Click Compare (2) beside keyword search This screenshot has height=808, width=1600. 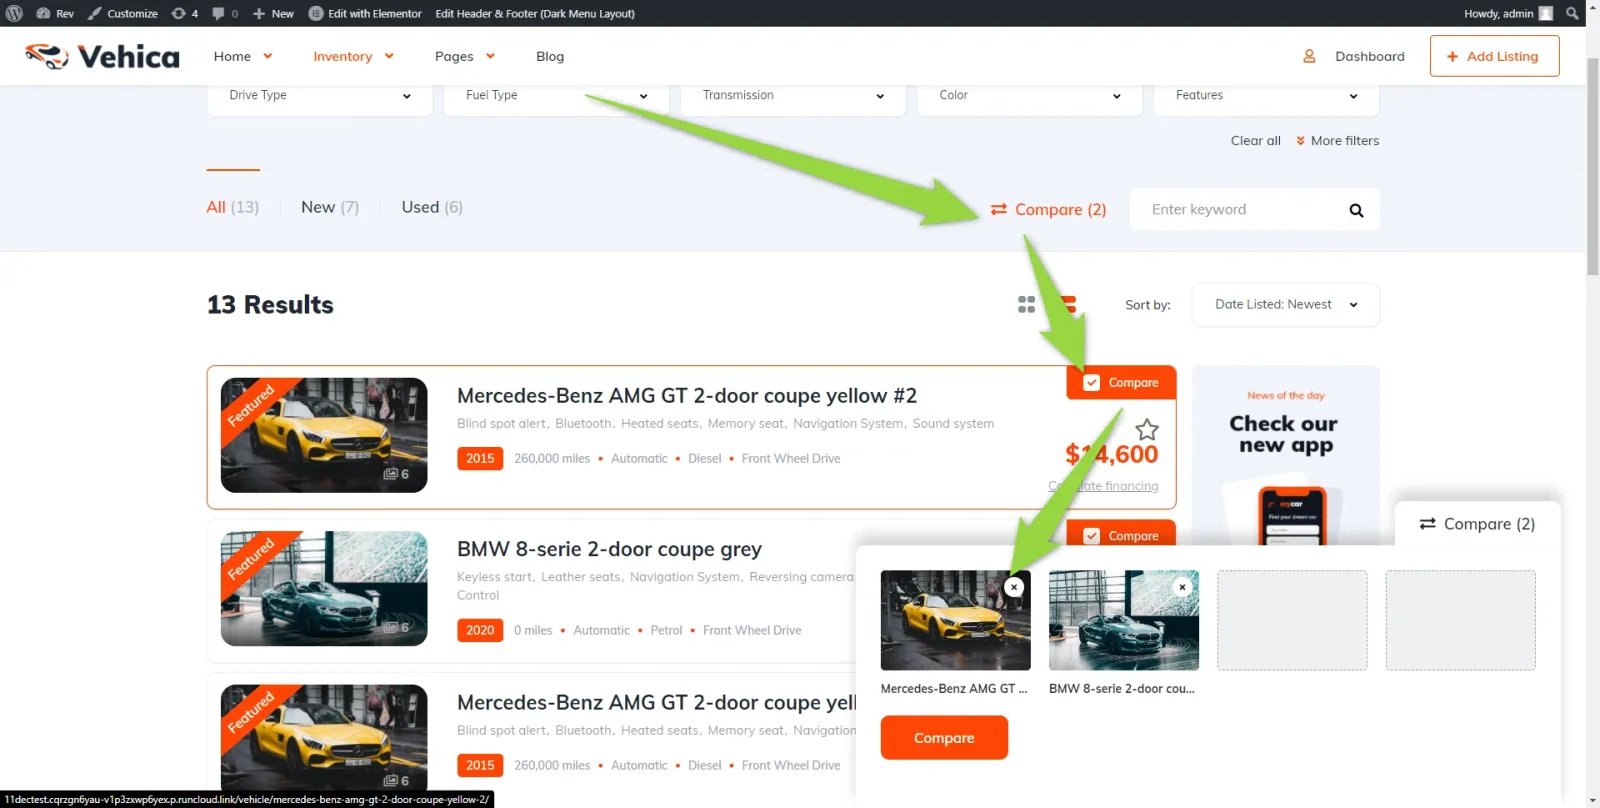pos(1048,209)
